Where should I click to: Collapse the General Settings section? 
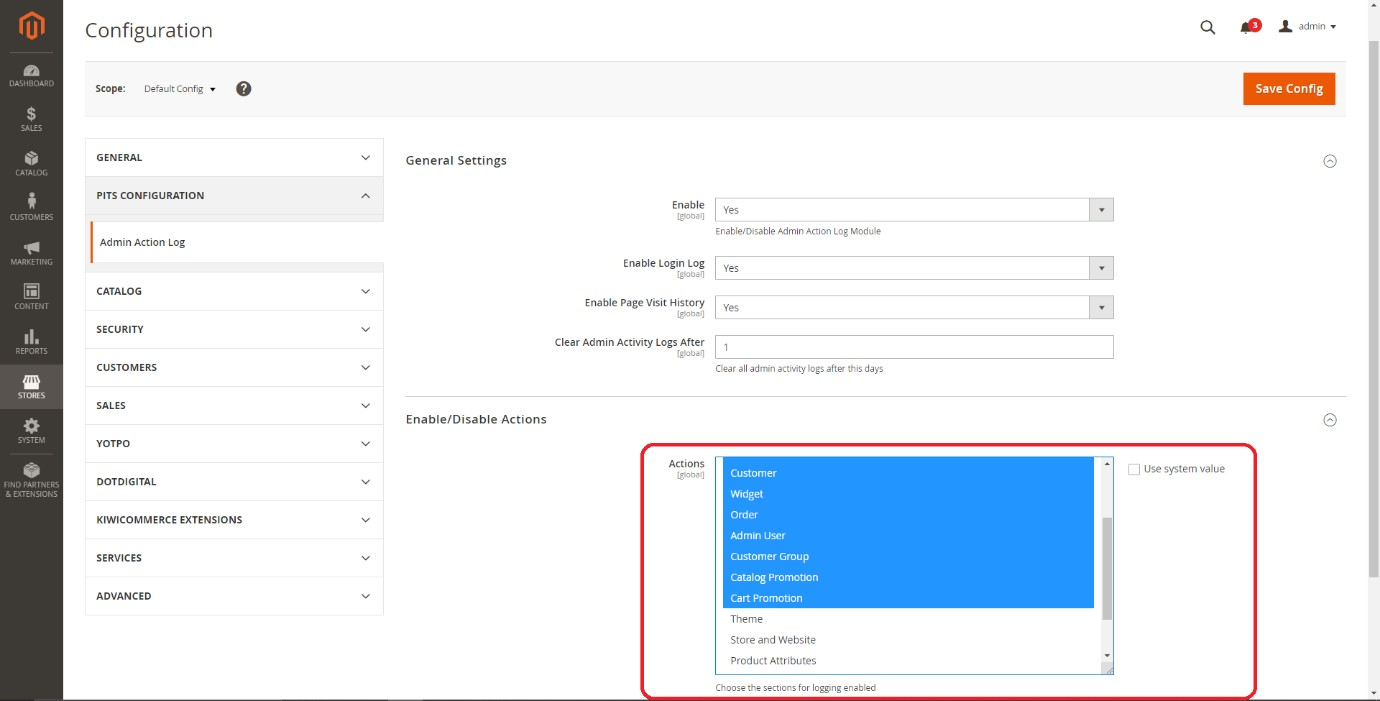click(1329, 161)
